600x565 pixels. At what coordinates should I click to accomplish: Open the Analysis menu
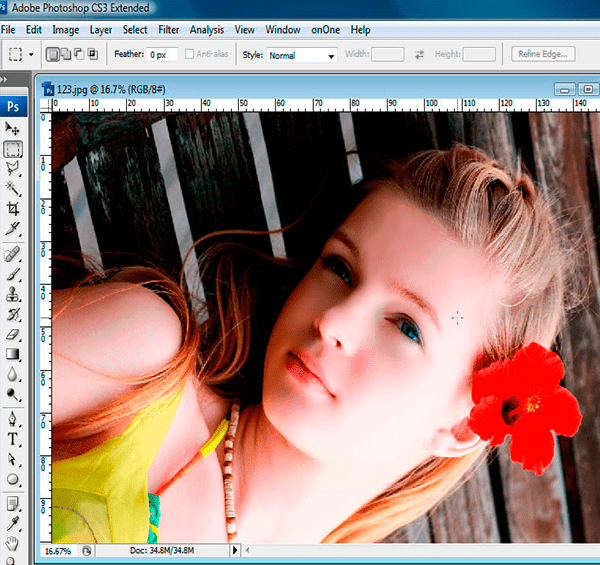tap(207, 30)
